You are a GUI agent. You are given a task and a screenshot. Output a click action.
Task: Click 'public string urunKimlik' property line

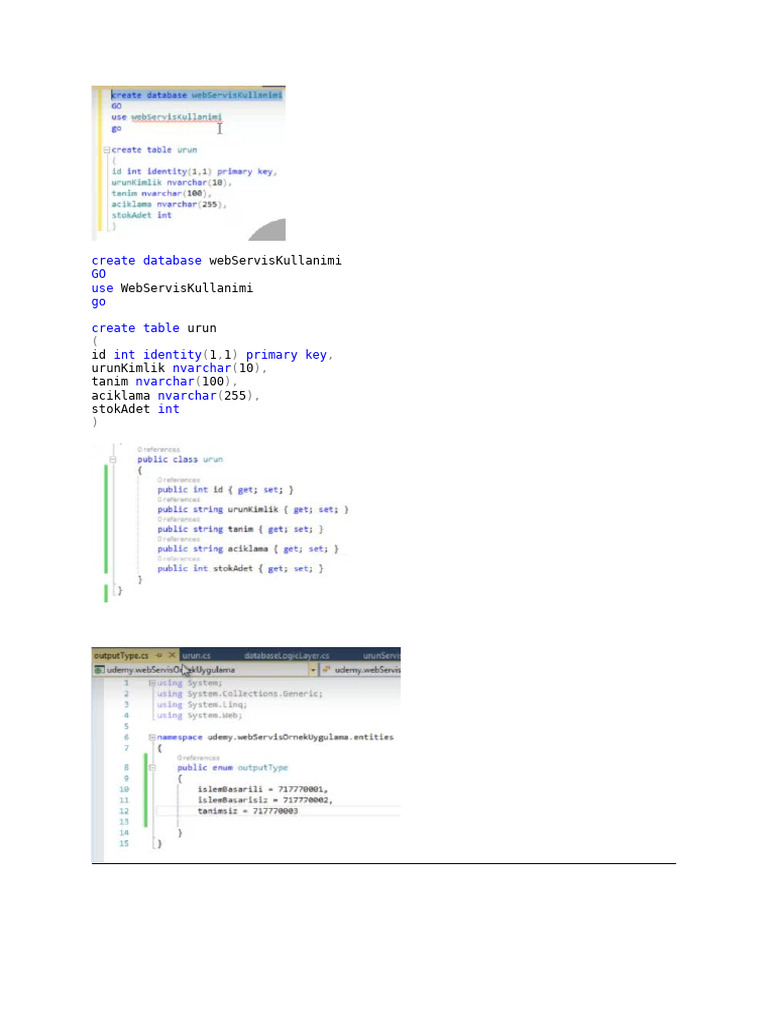[253, 509]
